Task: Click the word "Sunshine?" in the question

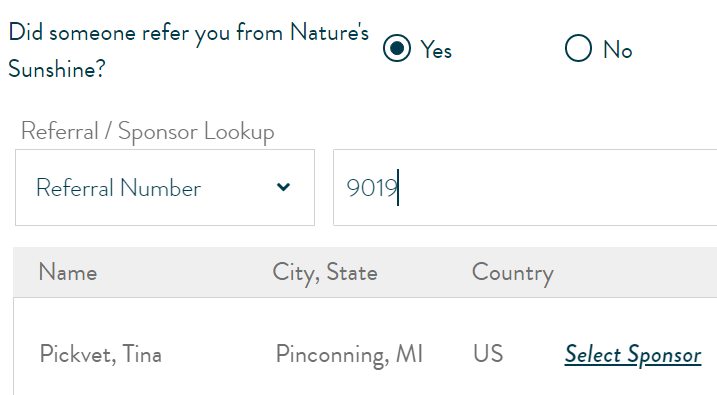Action: pyautogui.click(x=57, y=69)
